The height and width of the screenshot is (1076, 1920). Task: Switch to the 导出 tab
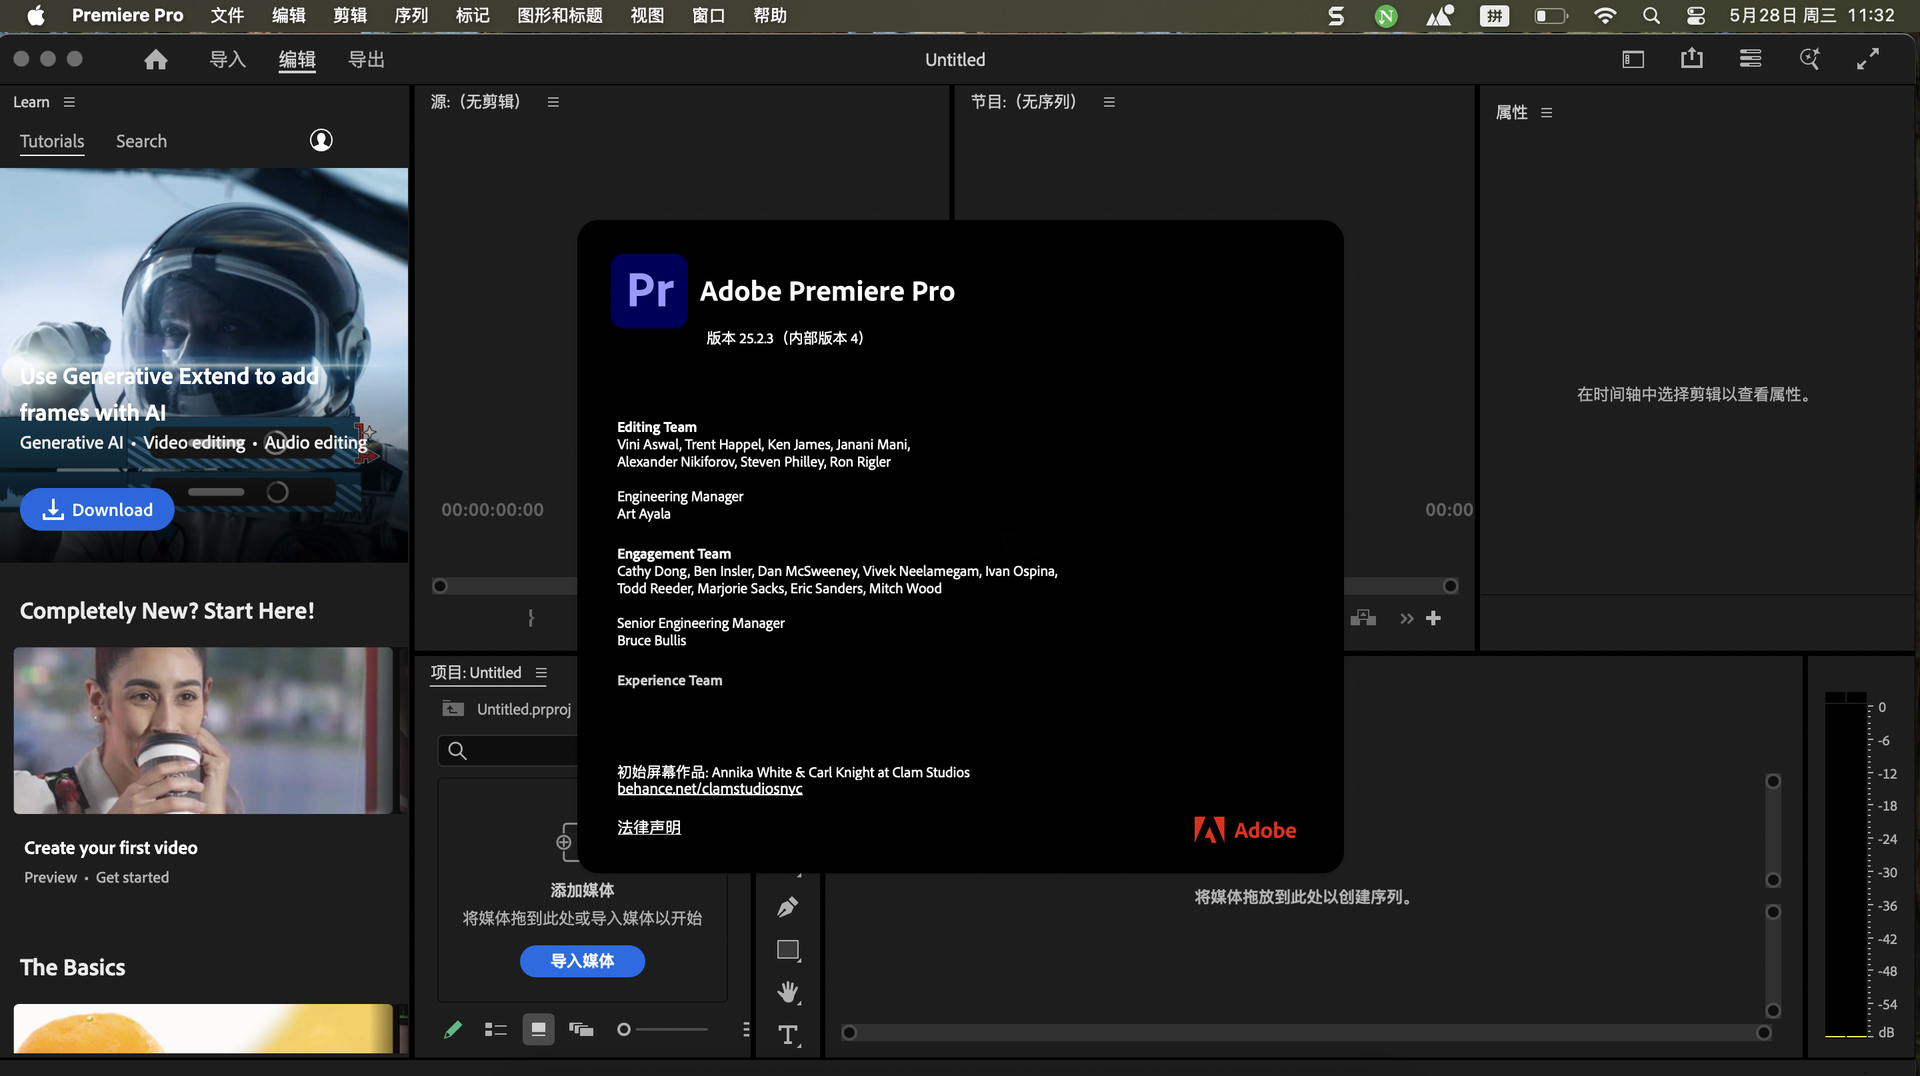click(365, 59)
